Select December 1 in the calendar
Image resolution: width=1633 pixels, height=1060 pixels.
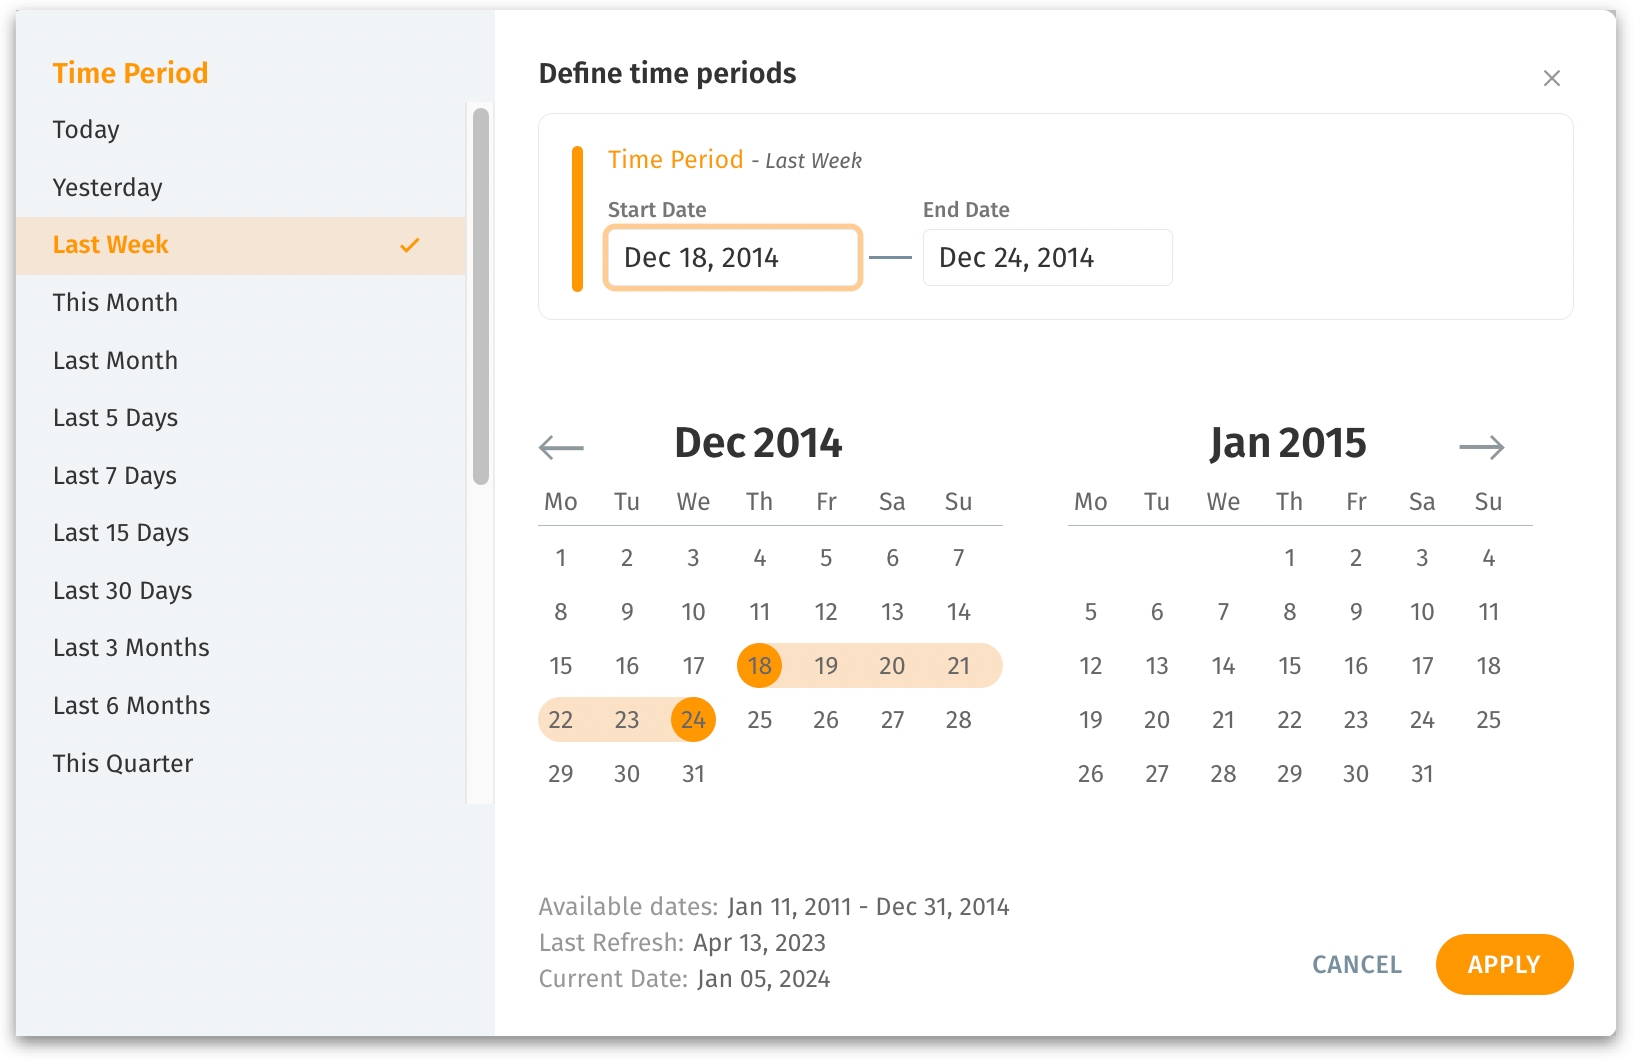coord(561,558)
